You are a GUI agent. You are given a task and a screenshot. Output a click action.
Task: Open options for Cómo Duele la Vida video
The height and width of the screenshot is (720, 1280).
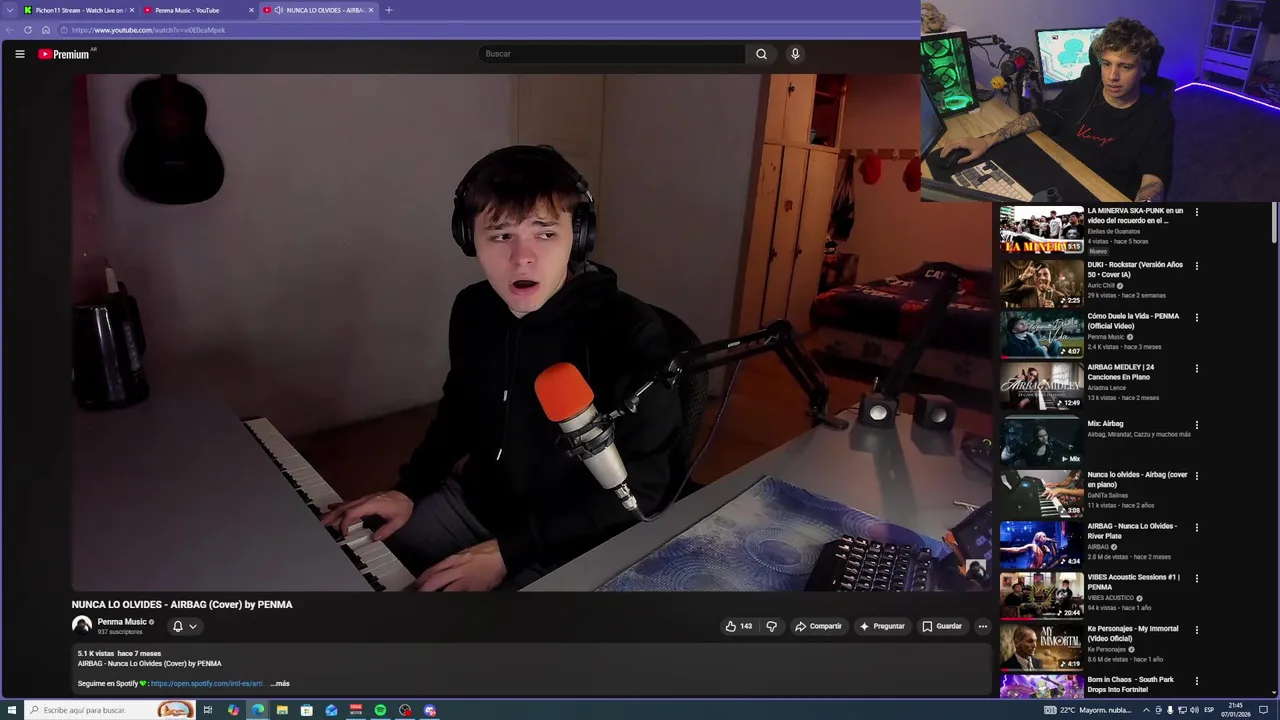[x=1196, y=317]
